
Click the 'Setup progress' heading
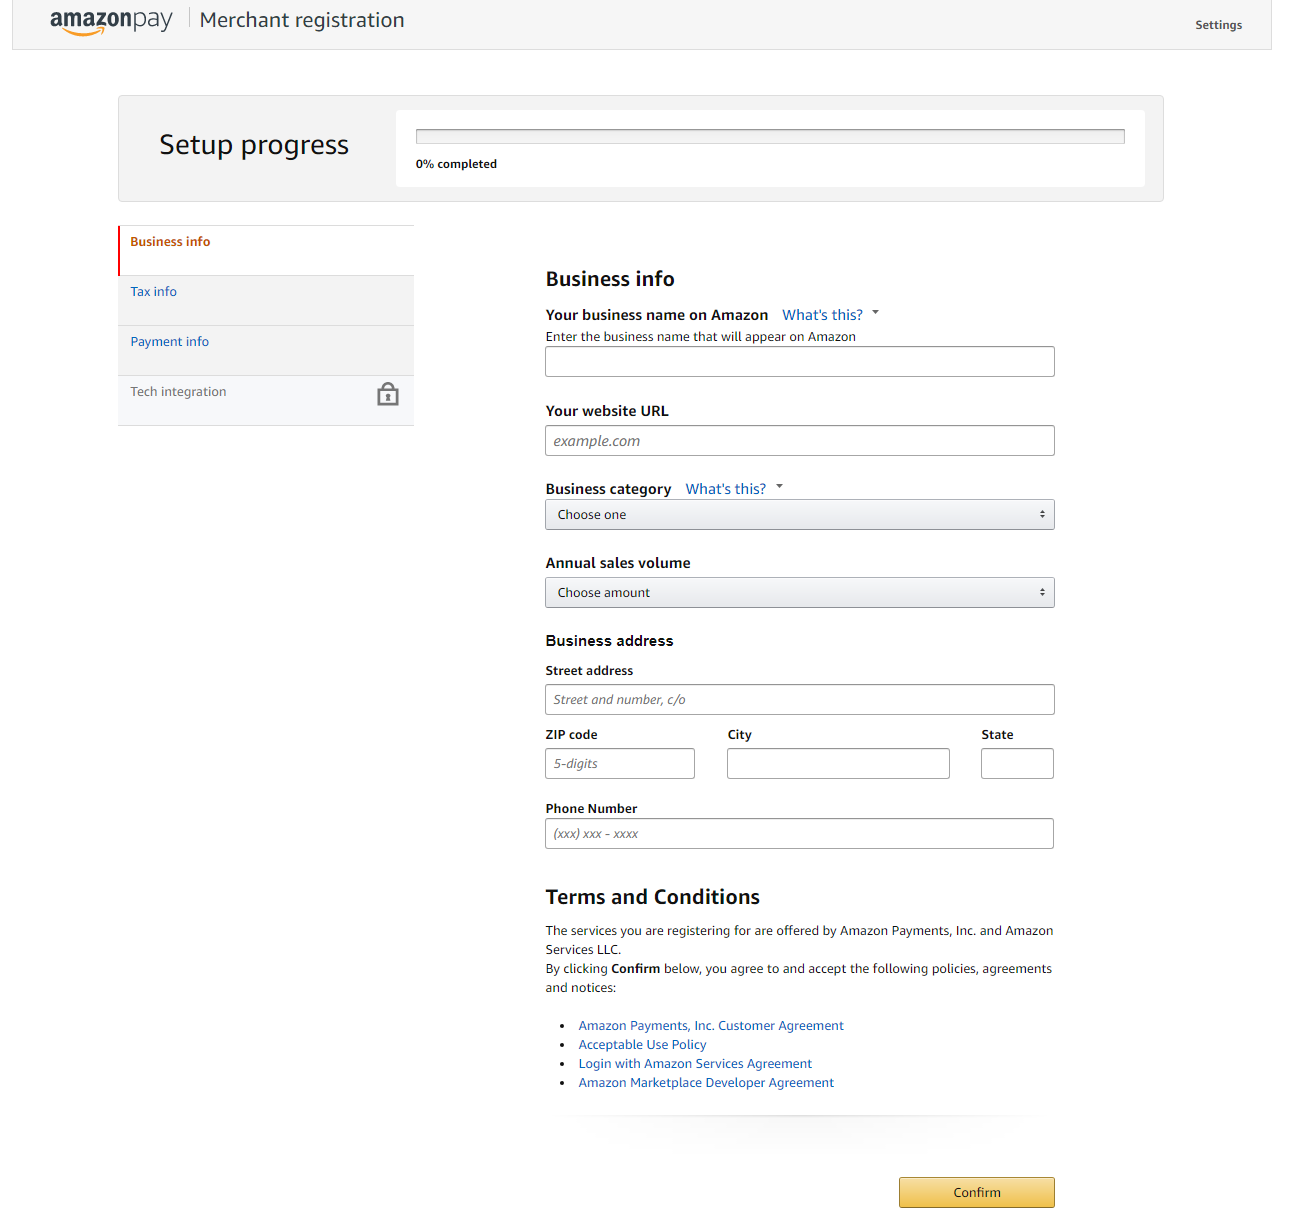[254, 145]
